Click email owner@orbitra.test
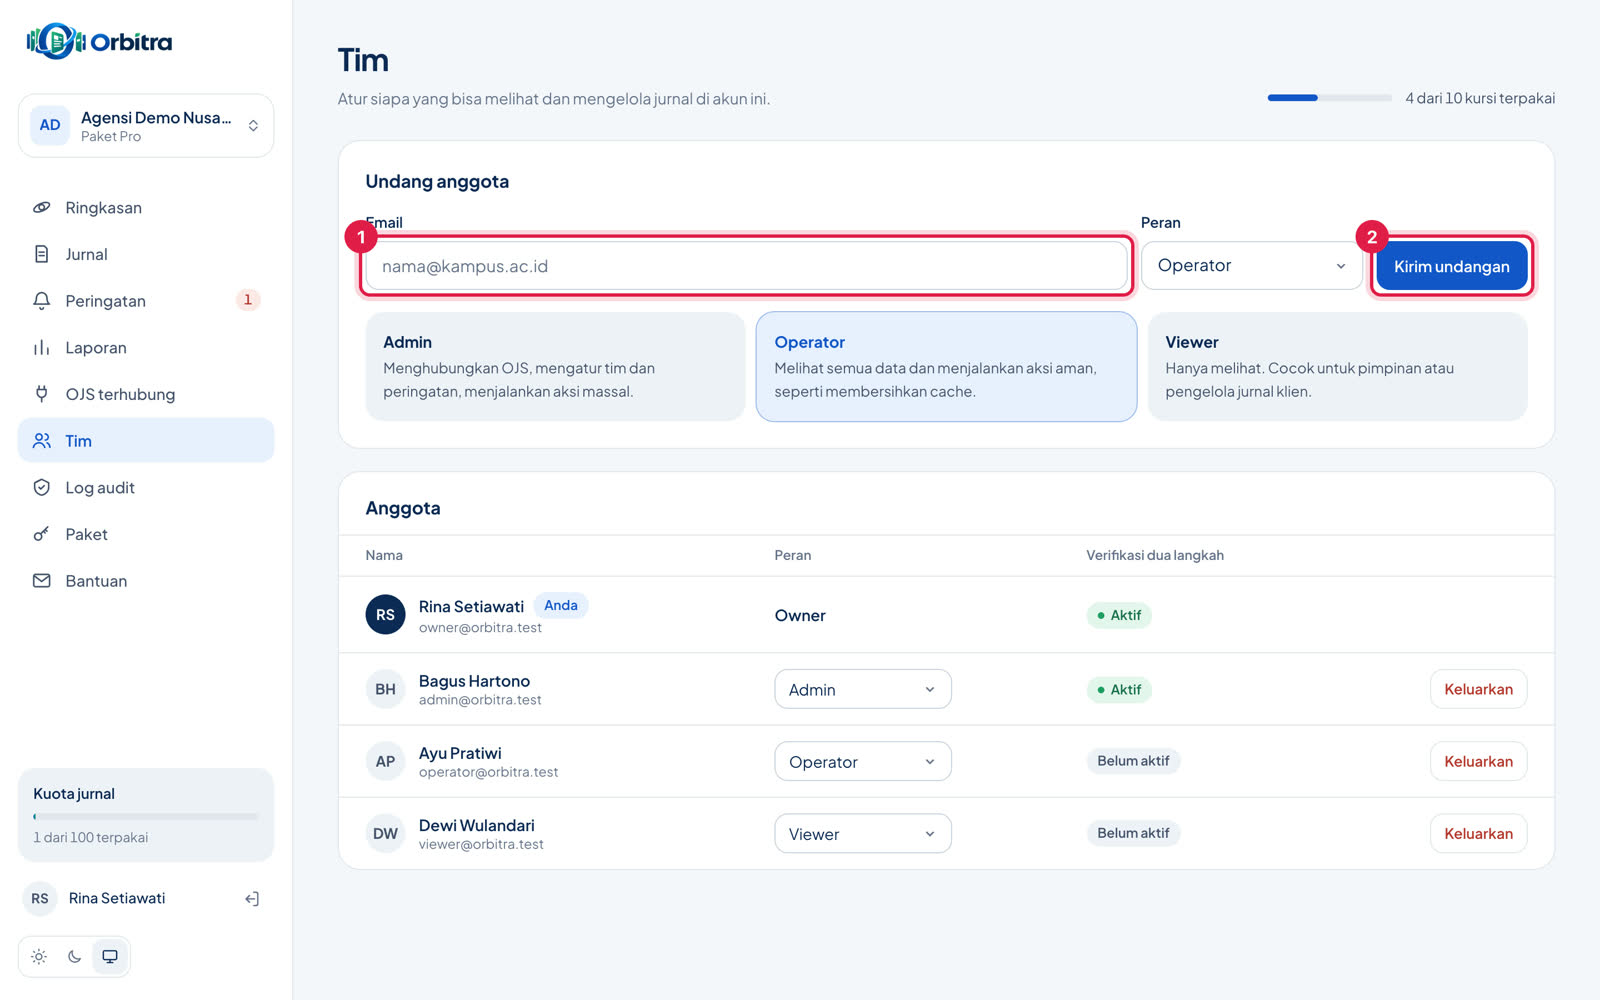The height and width of the screenshot is (1000, 1600). coord(480,628)
